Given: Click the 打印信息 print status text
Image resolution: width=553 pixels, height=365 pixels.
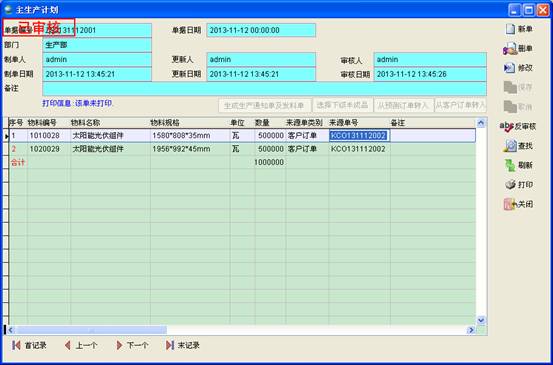Looking at the screenshot, I should 78,103.
